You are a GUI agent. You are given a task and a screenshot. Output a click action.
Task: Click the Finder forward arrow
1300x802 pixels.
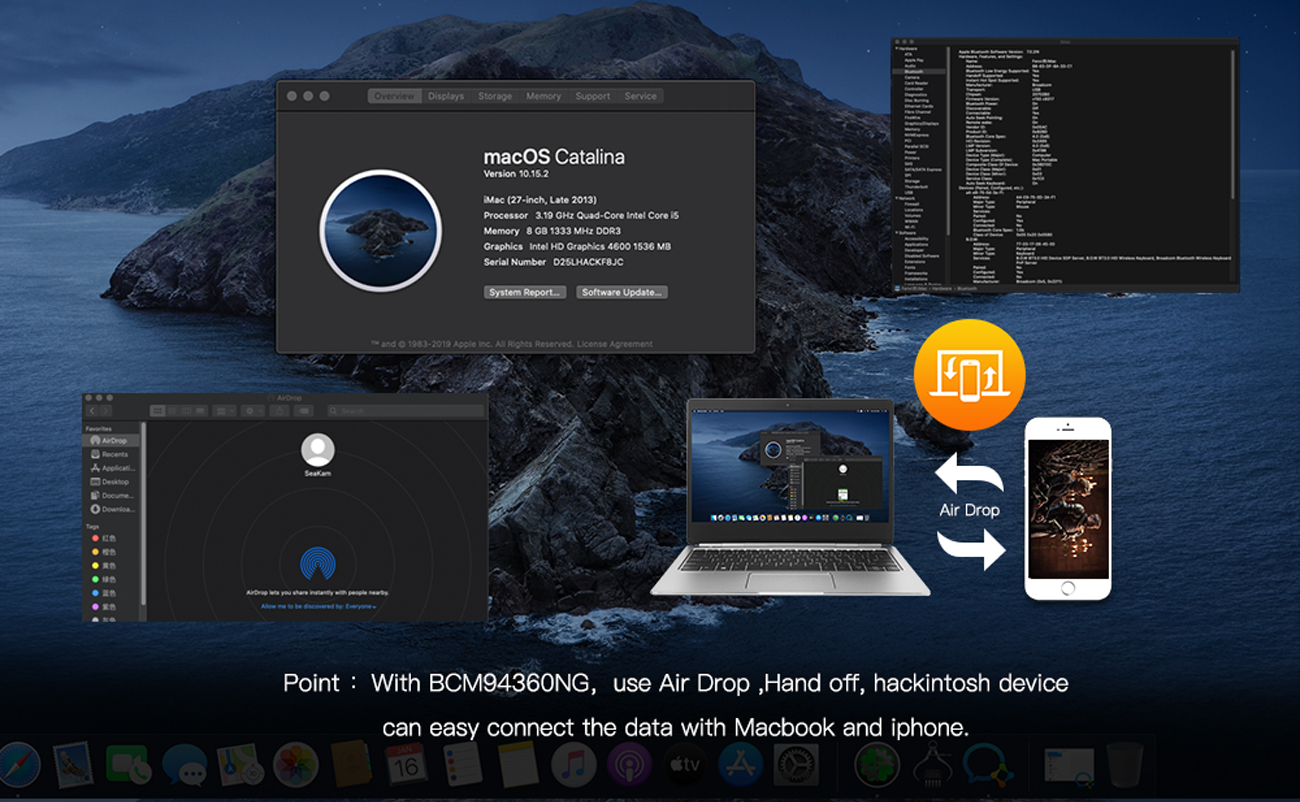tap(106, 411)
